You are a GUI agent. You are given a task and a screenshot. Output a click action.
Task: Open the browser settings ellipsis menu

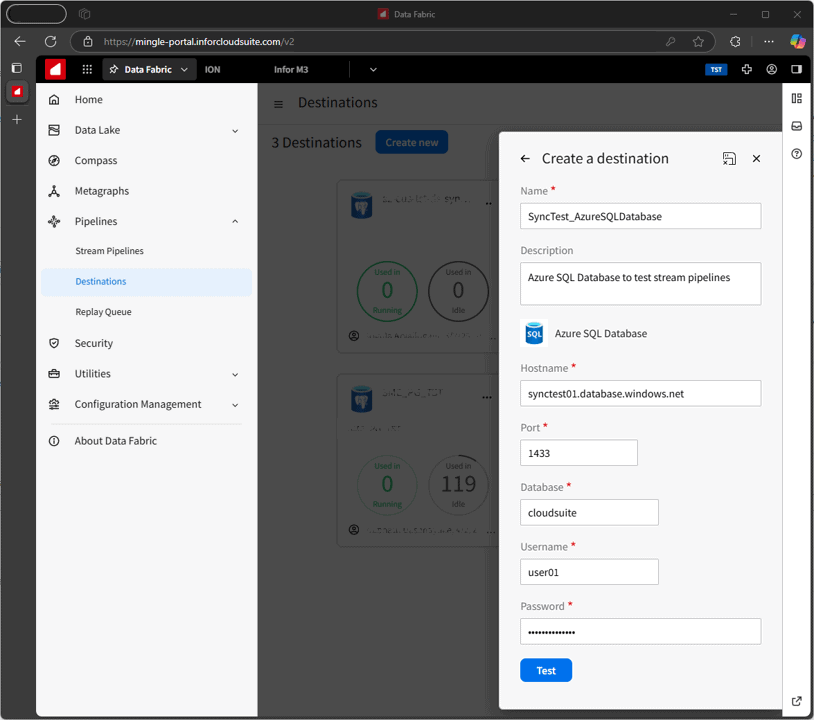(769, 42)
